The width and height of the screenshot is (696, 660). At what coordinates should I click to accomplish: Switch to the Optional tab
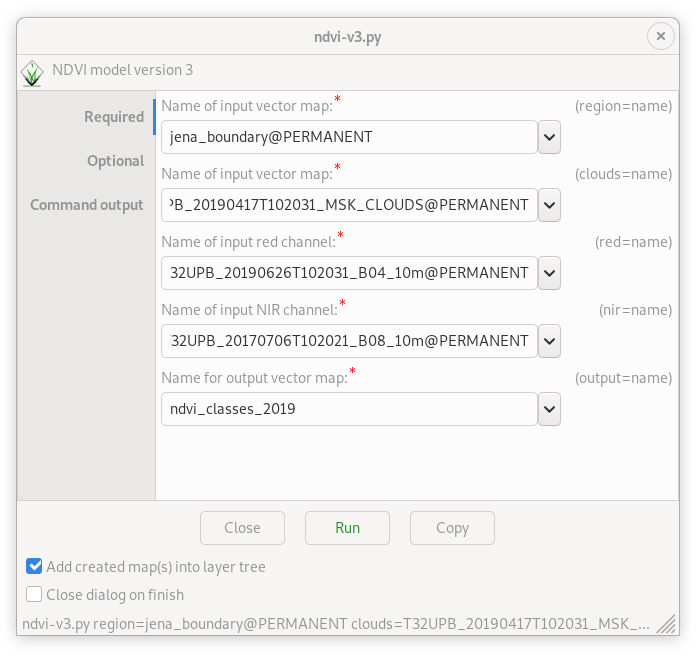(115, 161)
